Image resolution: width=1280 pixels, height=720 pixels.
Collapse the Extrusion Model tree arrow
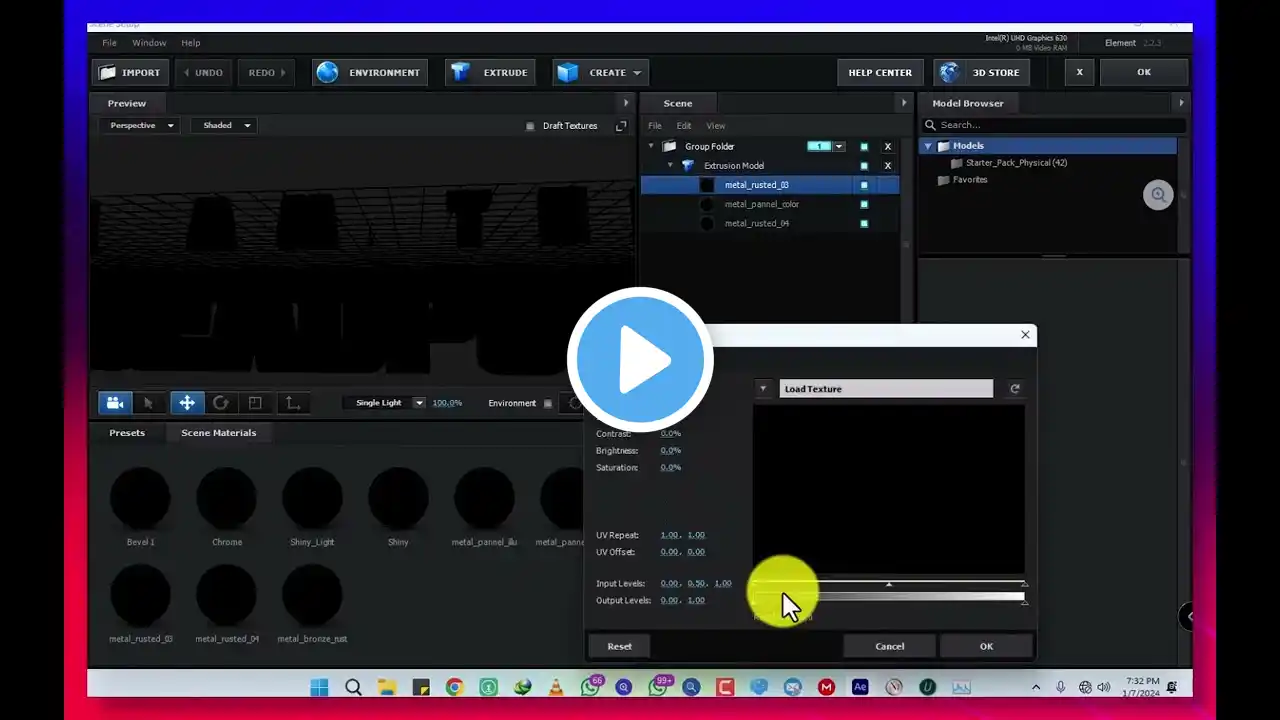(x=670, y=166)
